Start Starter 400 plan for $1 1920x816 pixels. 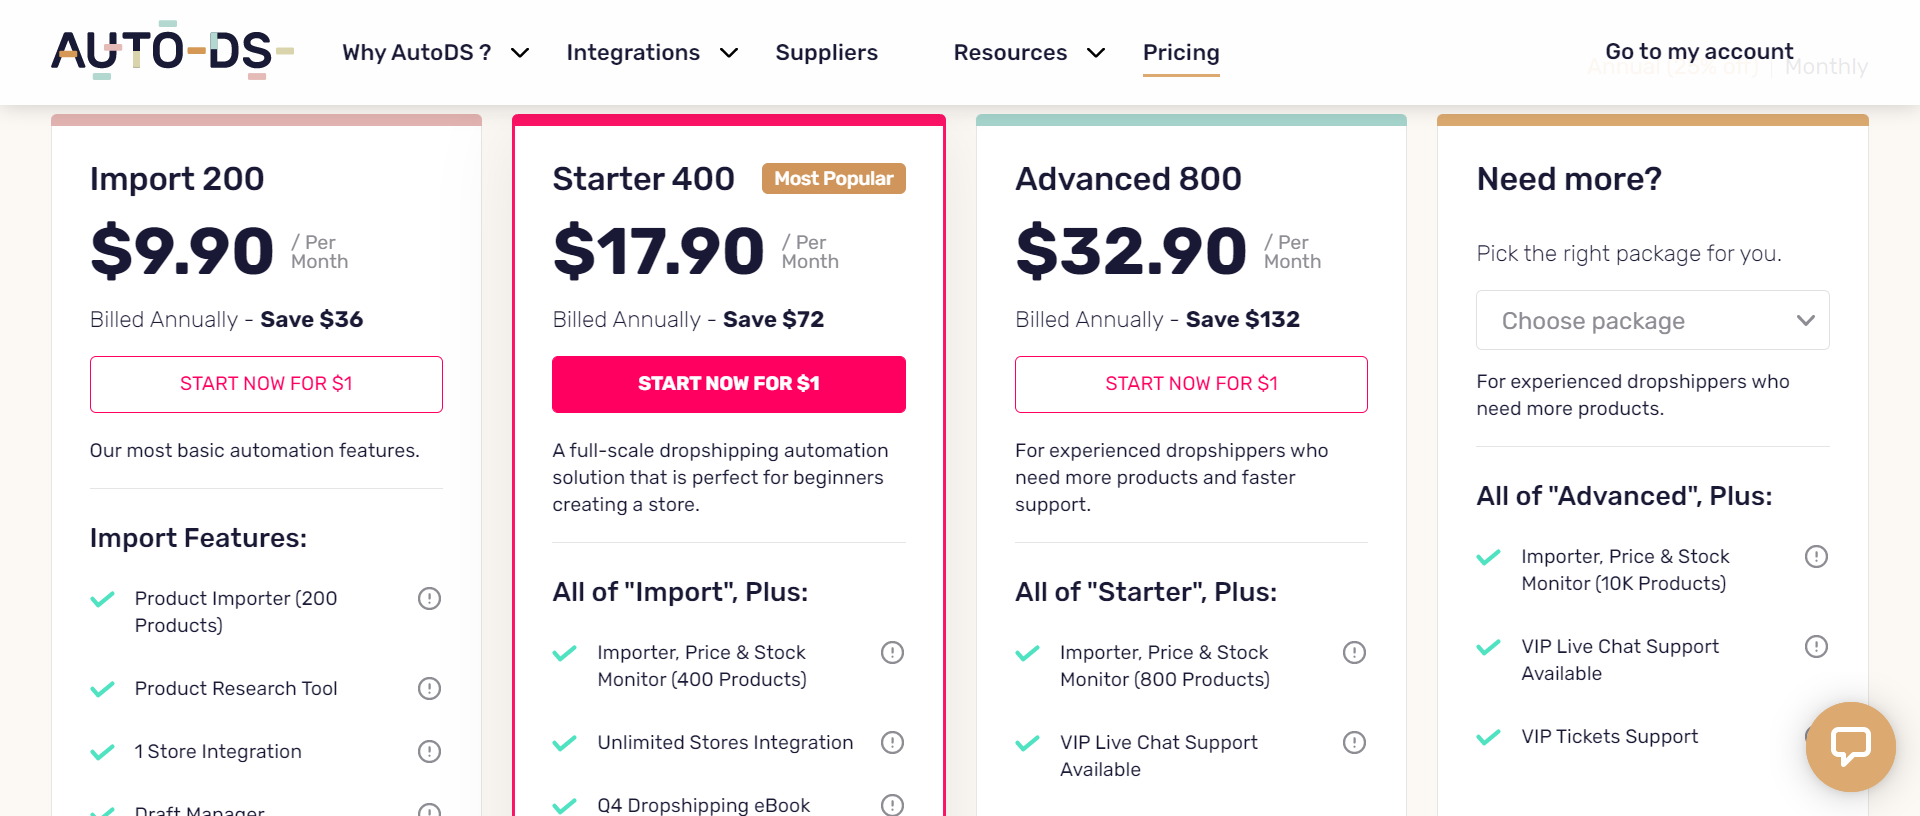pos(728,384)
